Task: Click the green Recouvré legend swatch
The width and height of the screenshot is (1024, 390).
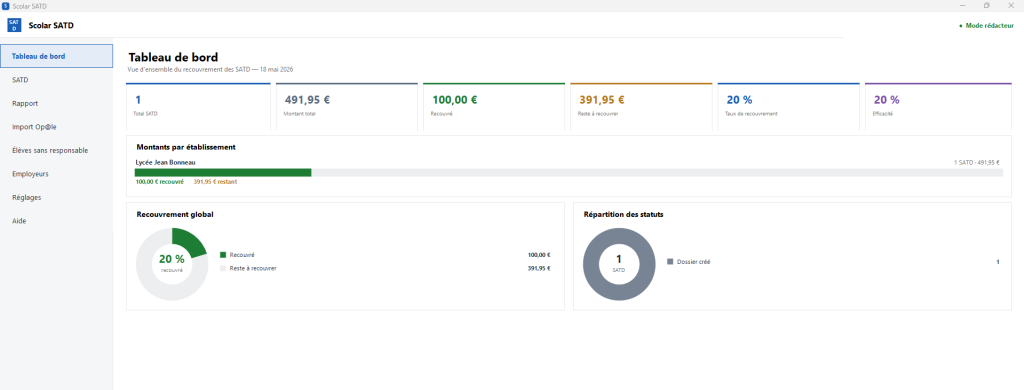Action: pos(223,255)
